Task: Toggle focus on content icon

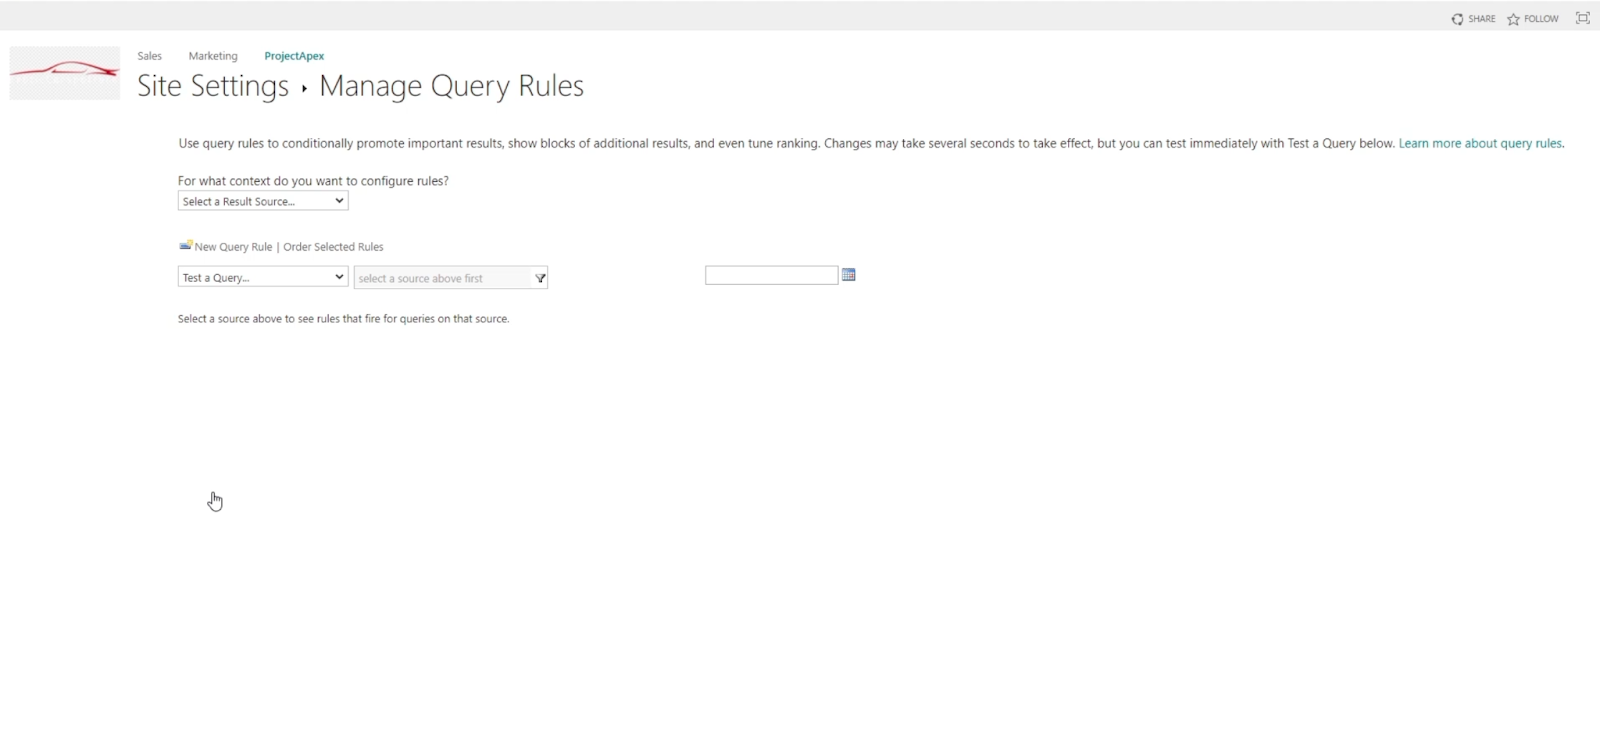Action: pyautogui.click(x=1582, y=18)
